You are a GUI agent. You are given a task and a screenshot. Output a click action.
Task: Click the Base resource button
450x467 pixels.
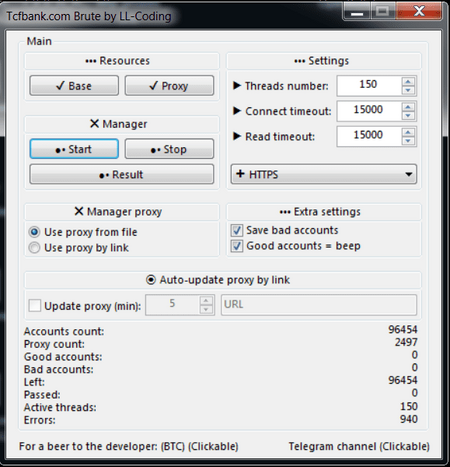[x=74, y=86]
